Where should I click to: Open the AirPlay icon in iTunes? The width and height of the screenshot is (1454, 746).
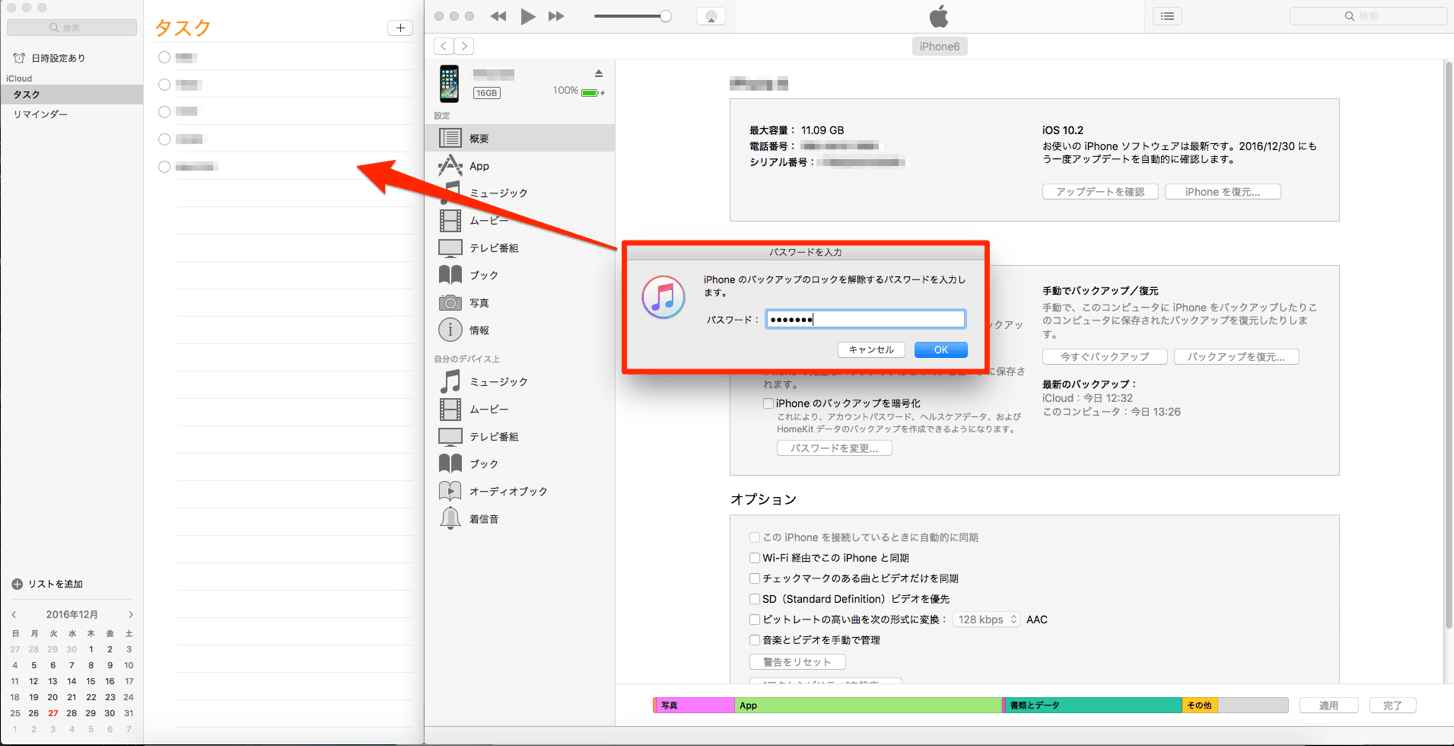pyautogui.click(x=711, y=16)
